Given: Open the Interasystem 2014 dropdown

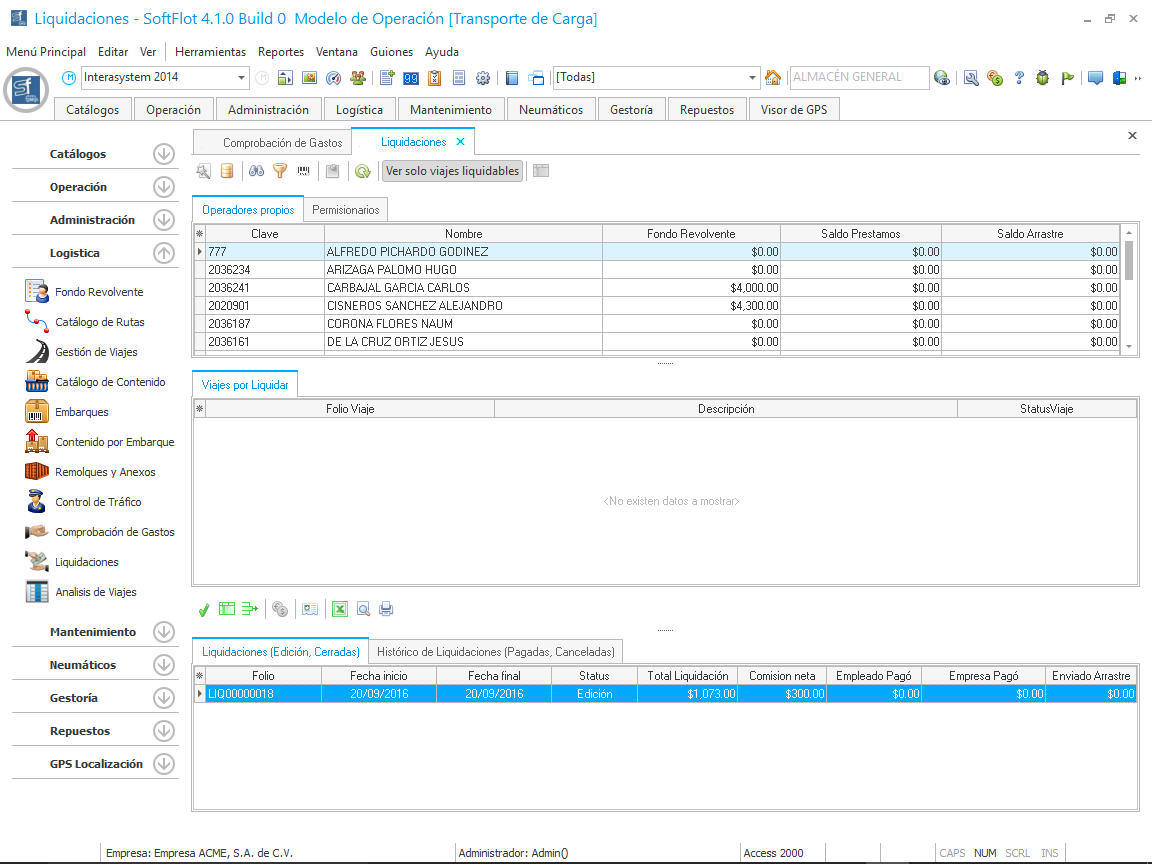Looking at the screenshot, I should (x=242, y=78).
